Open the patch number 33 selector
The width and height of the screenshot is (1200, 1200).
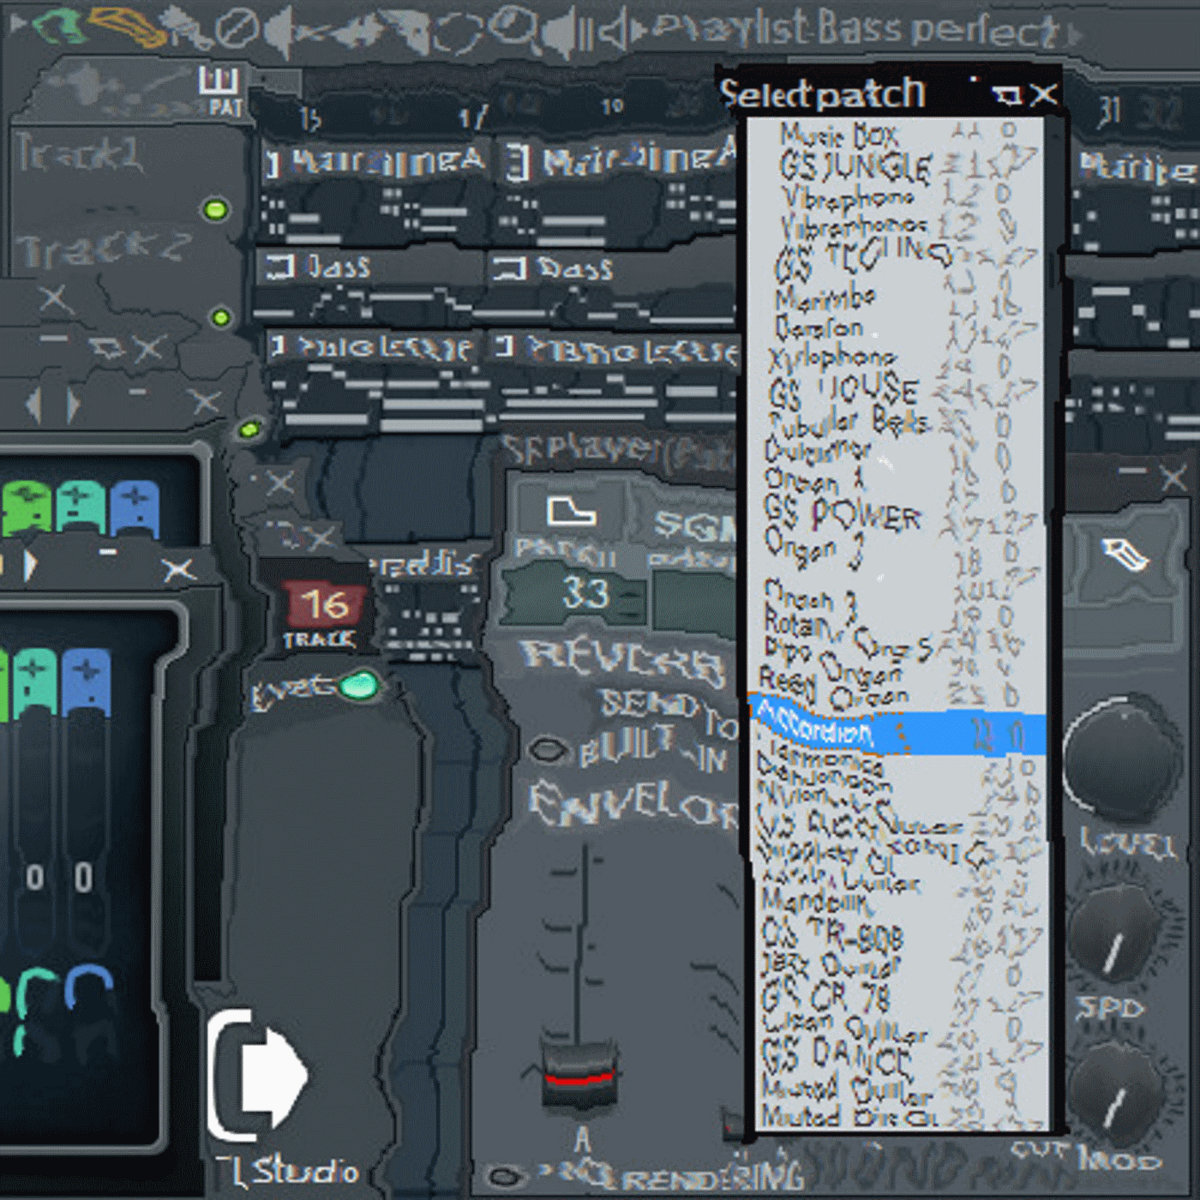(x=585, y=595)
